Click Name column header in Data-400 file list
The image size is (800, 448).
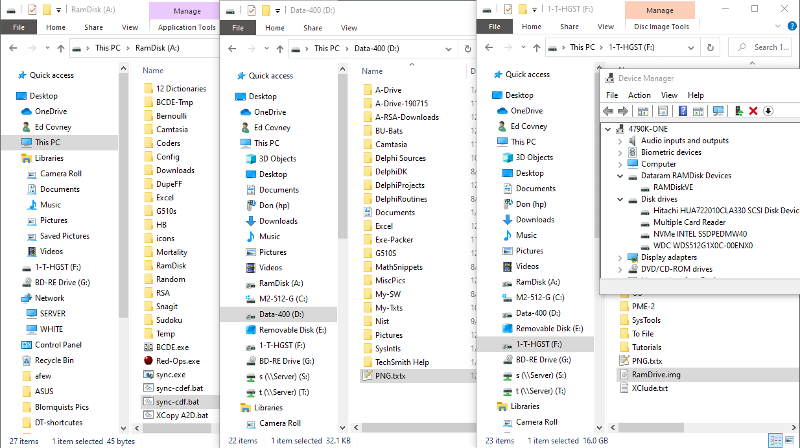(x=372, y=71)
